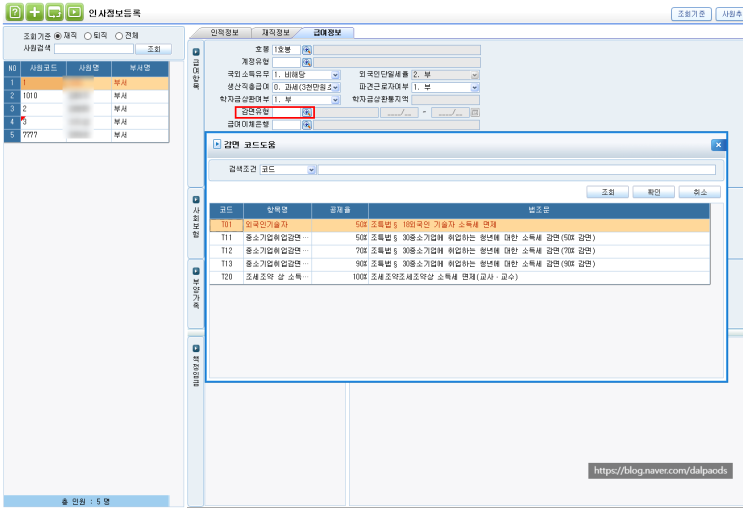Click the 부서명 column header
Viewport: 743px width, 510px height.
(140, 69)
